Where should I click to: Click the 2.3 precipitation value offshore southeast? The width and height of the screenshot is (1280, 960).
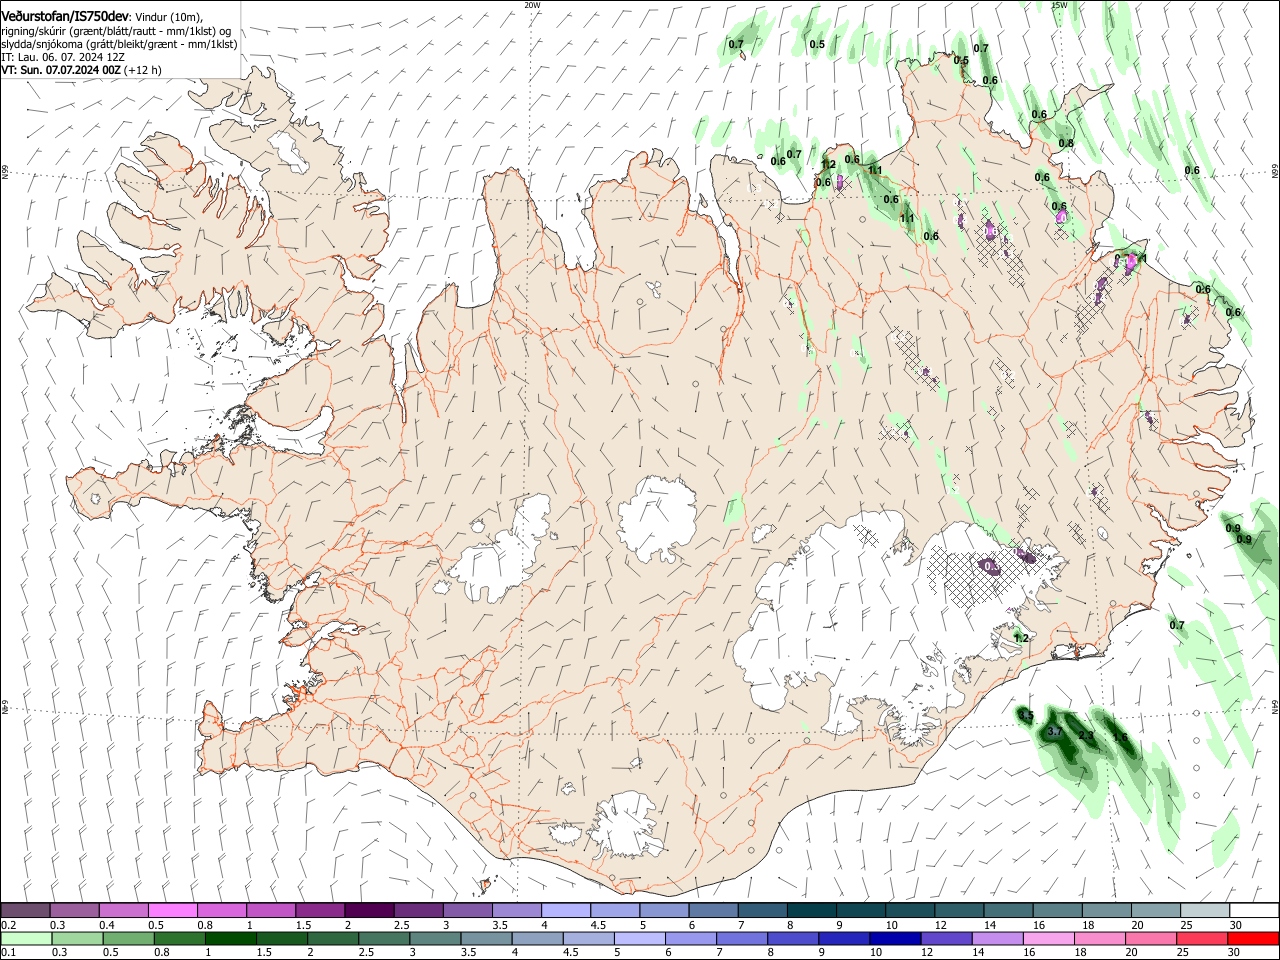point(1086,736)
